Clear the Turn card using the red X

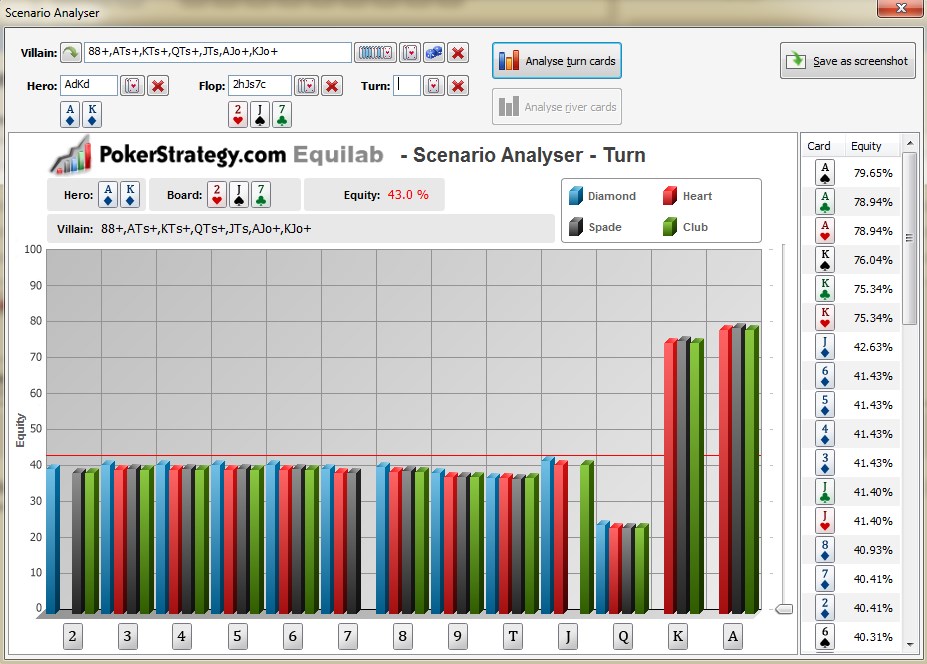click(457, 85)
